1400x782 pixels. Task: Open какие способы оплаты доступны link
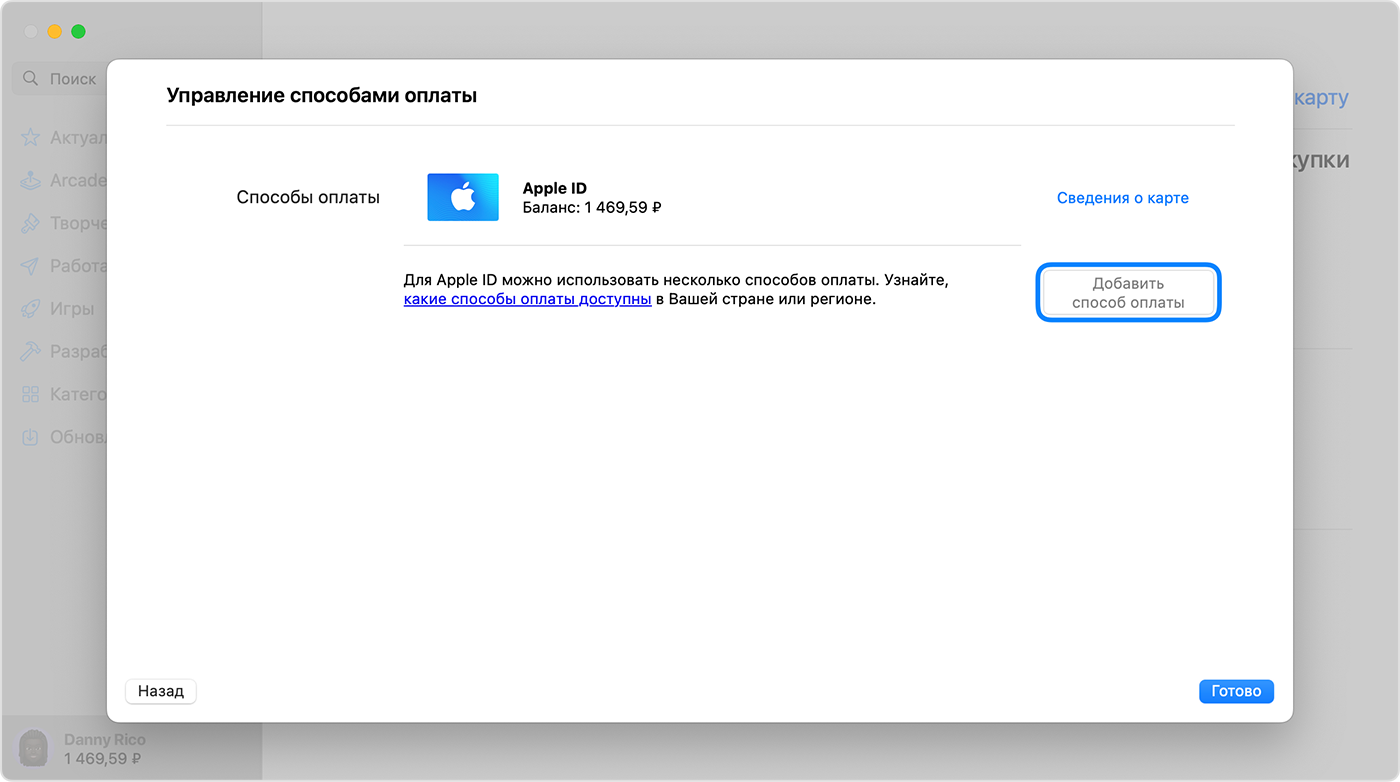(x=528, y=299)
